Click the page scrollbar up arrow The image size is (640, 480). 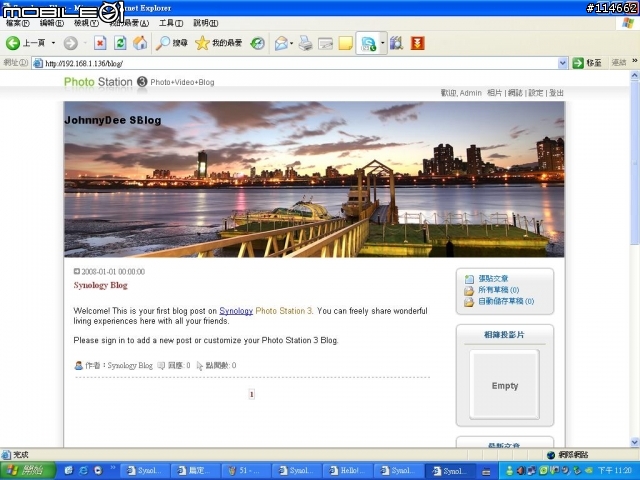coord(634,76)
